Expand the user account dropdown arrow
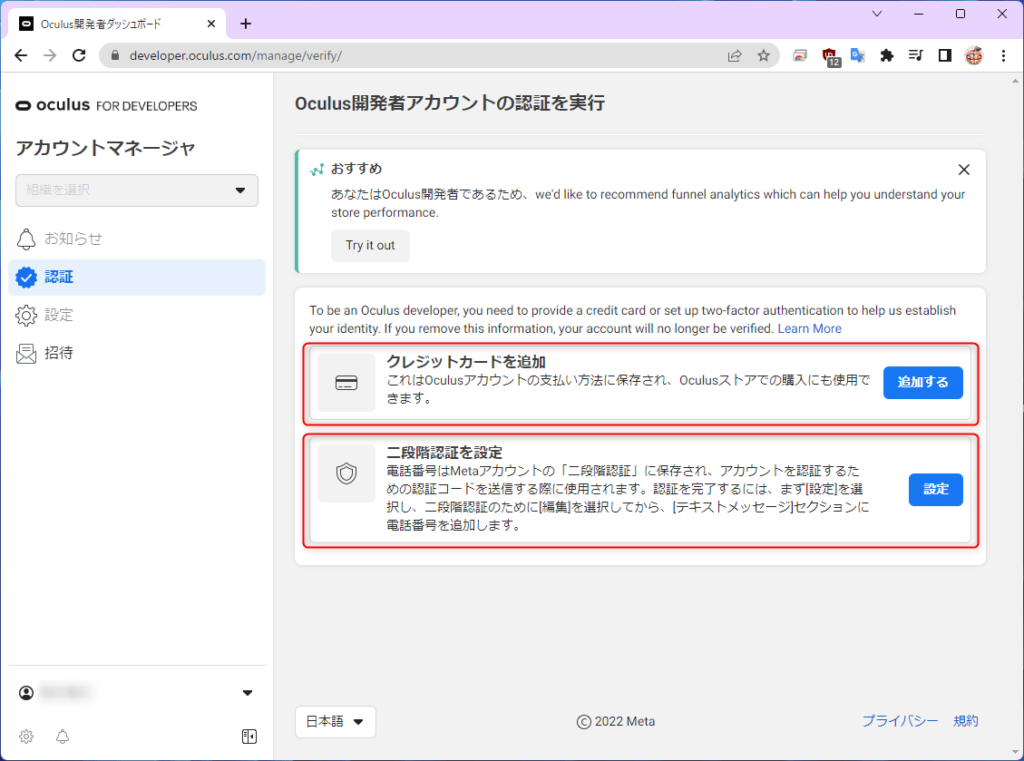Viewport: 1024px width, 761px height. (x=248, y=693)
